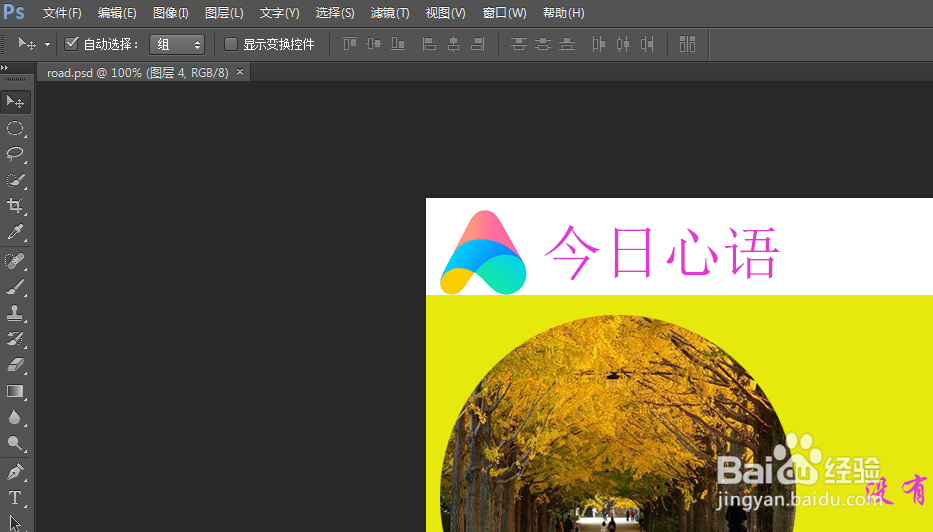Click Align Vertical Centers icon
Image resolution: width=933 pixels, height=532 pixels.
coord(374,44)
